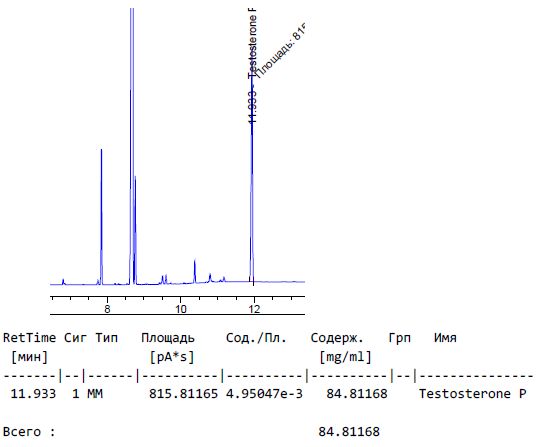Screen dimensions: 541x447
Task: Select the axis tick label 12
Action: pyautogui.click(x=254, y=308)
